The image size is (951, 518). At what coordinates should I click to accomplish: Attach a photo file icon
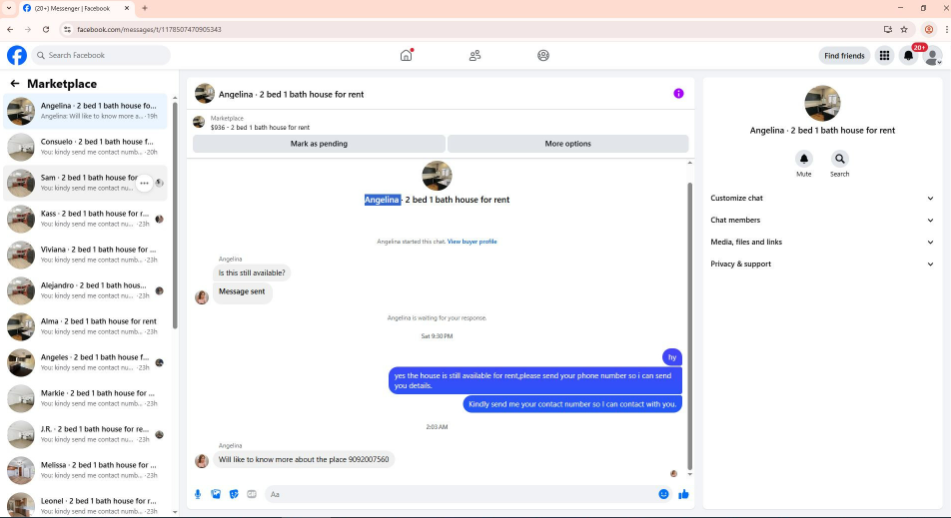tap(216, 494)
